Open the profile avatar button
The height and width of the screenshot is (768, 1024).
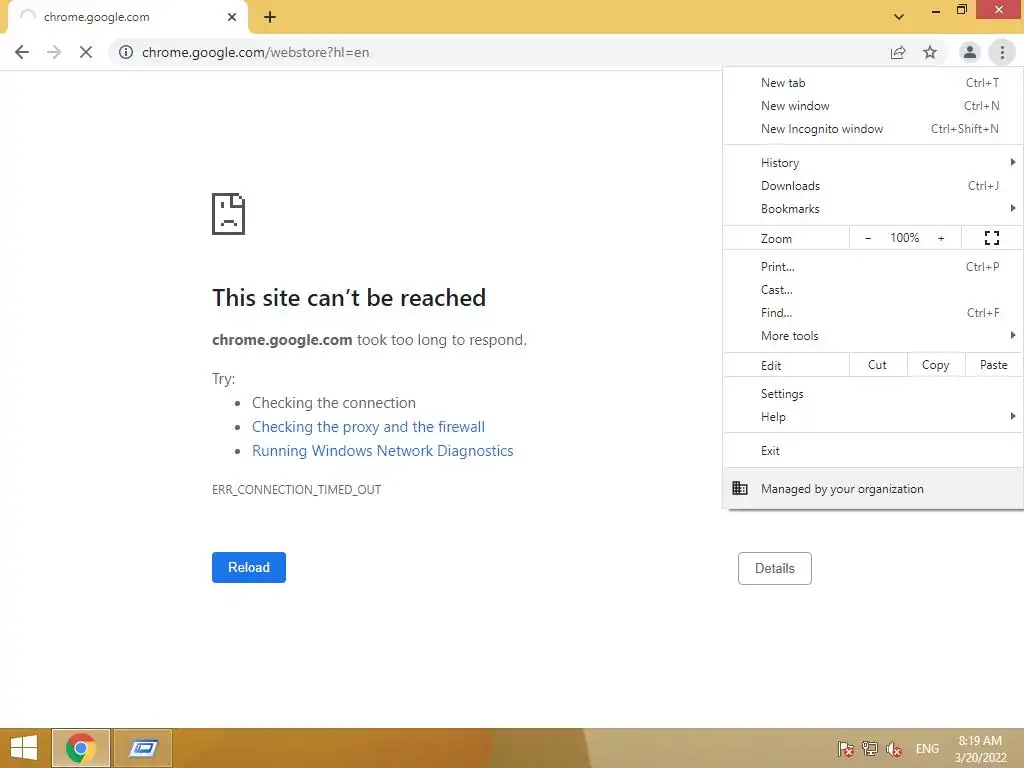970,52
